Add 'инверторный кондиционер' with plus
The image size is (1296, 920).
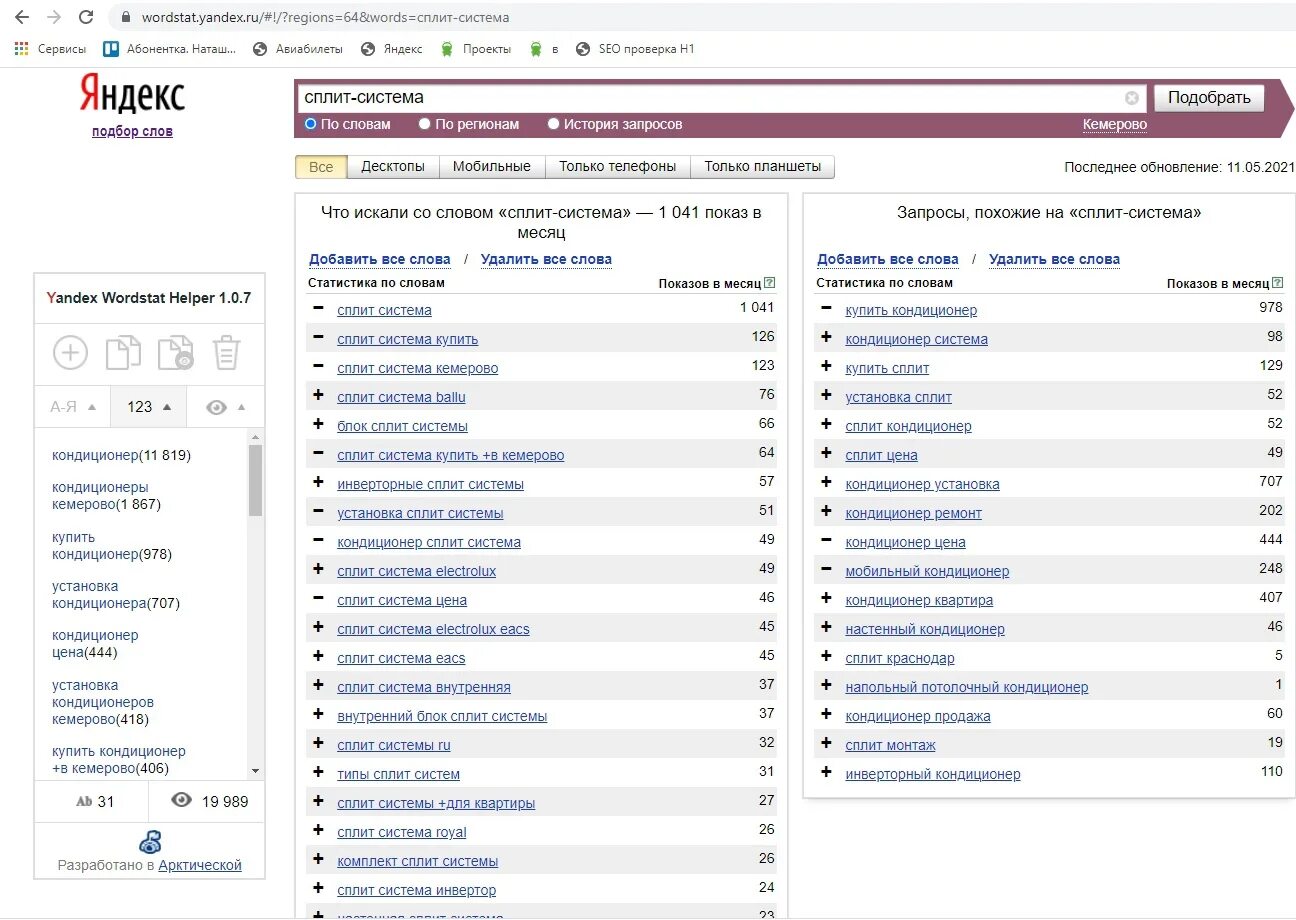[826, 773]
